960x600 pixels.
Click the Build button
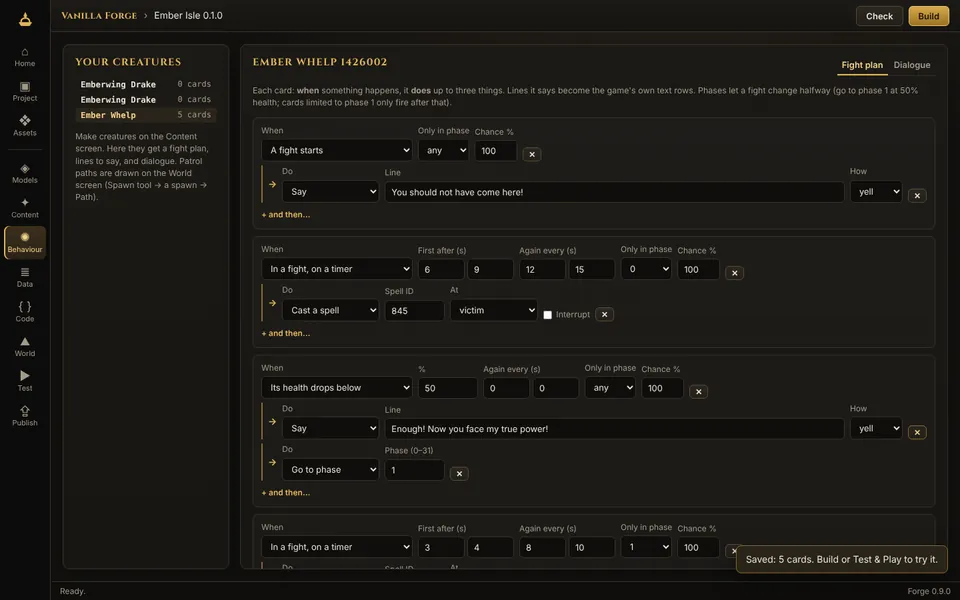(x=928, y=17)
